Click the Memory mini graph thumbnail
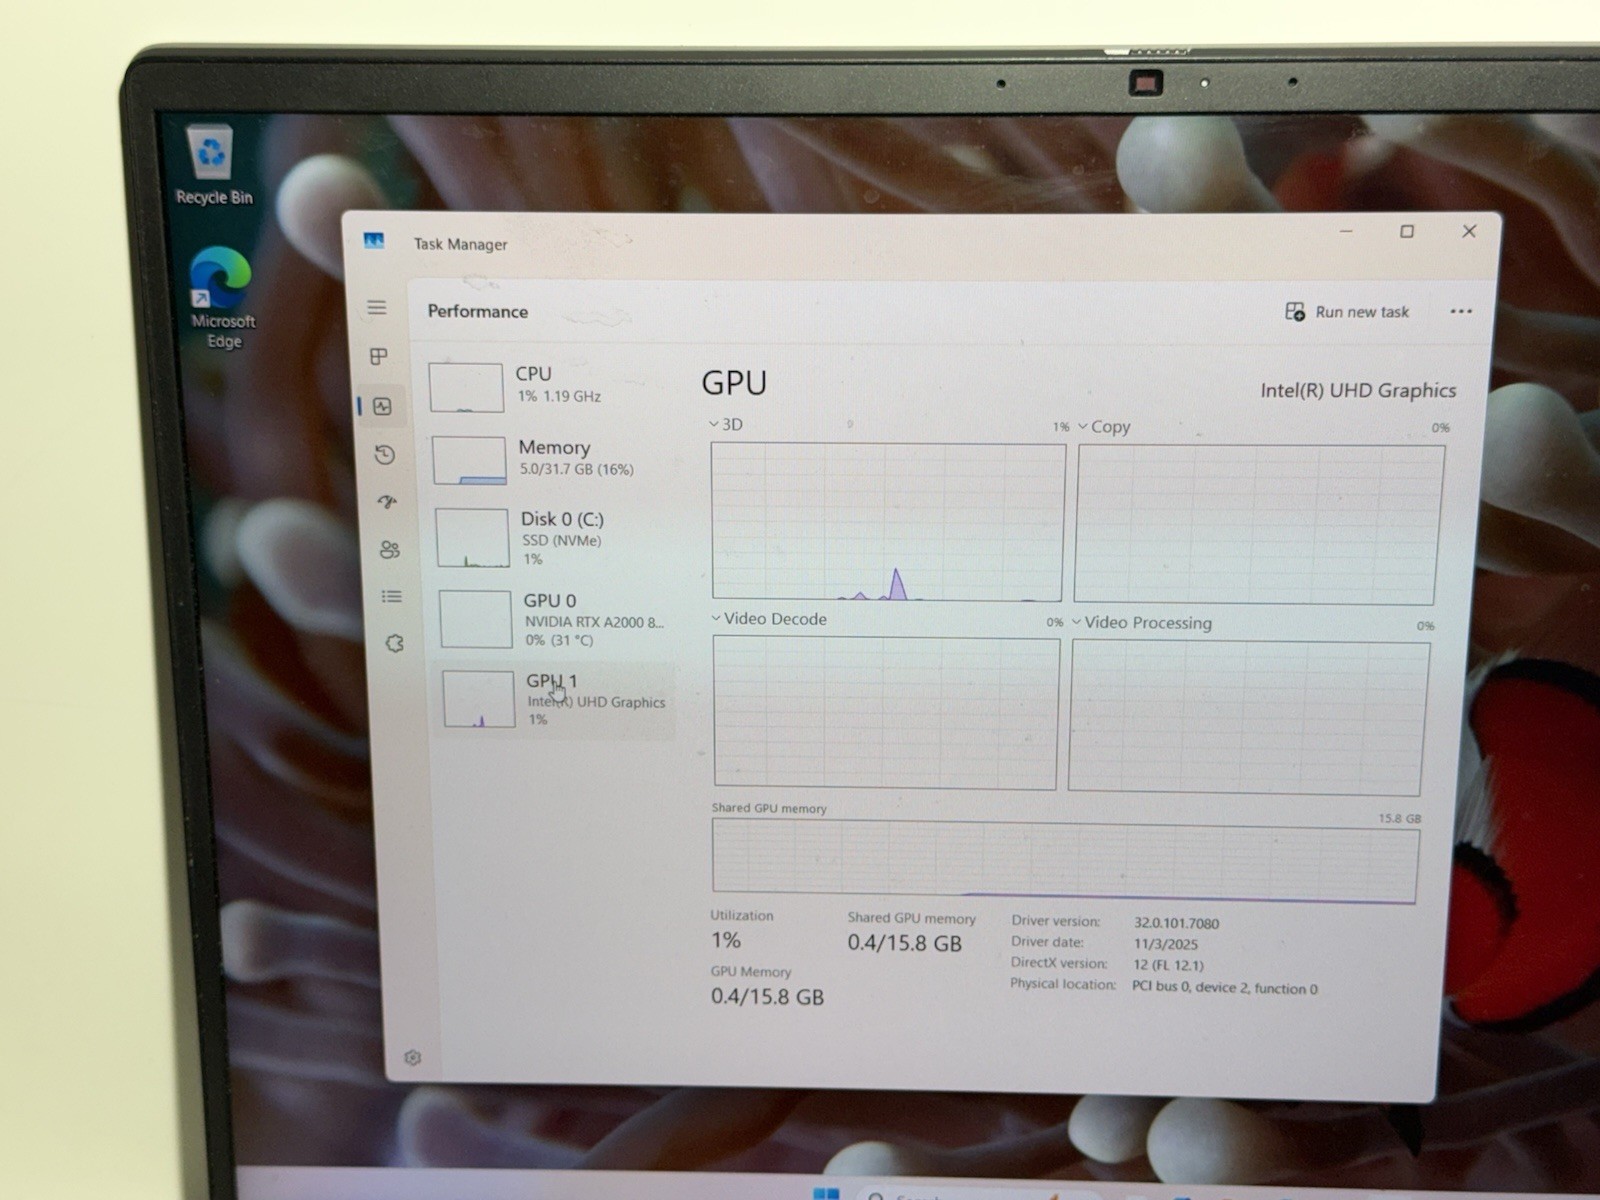This screenshot has width=1600, height=1200. pyautogui.click(x=469, y=461)
